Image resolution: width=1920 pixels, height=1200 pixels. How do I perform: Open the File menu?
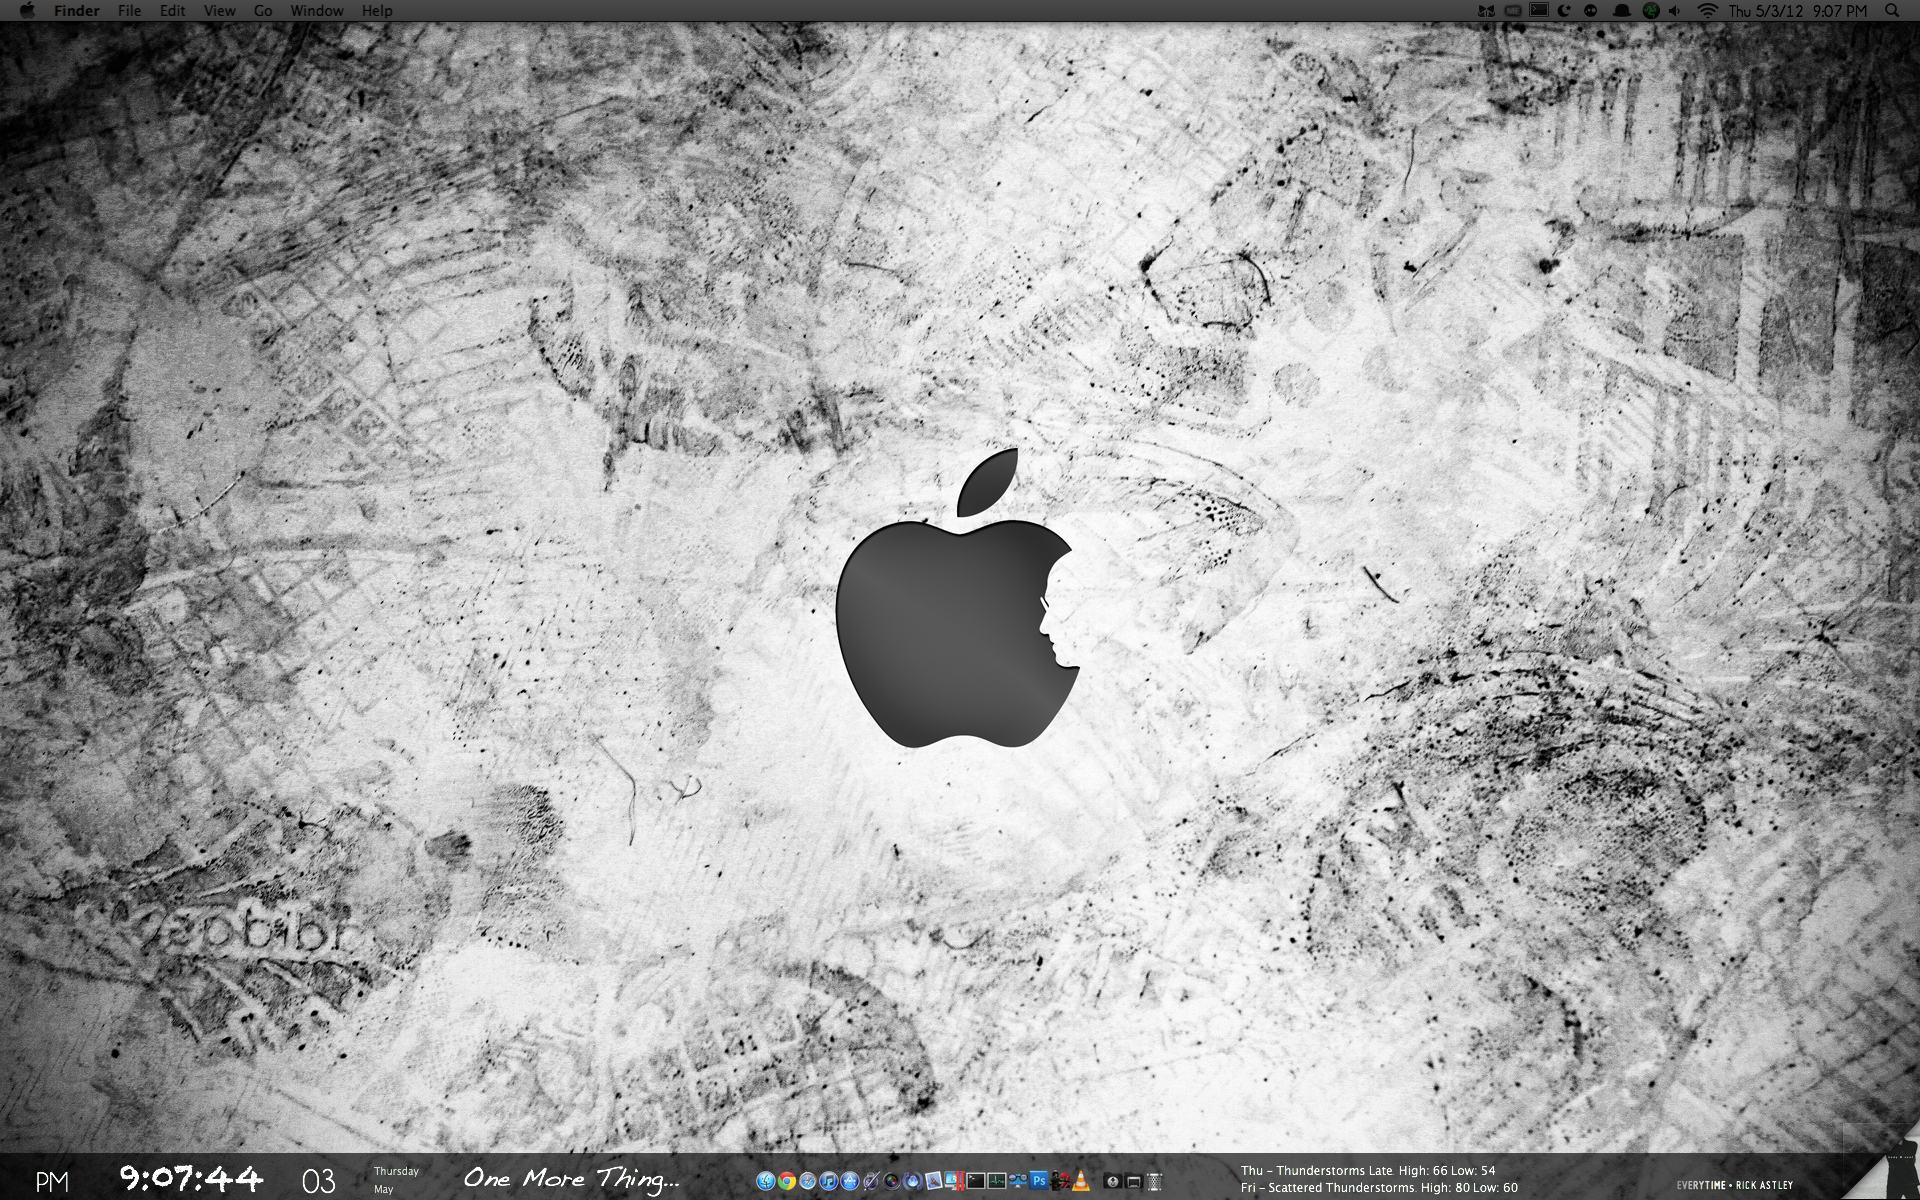[x=129, y=10]
